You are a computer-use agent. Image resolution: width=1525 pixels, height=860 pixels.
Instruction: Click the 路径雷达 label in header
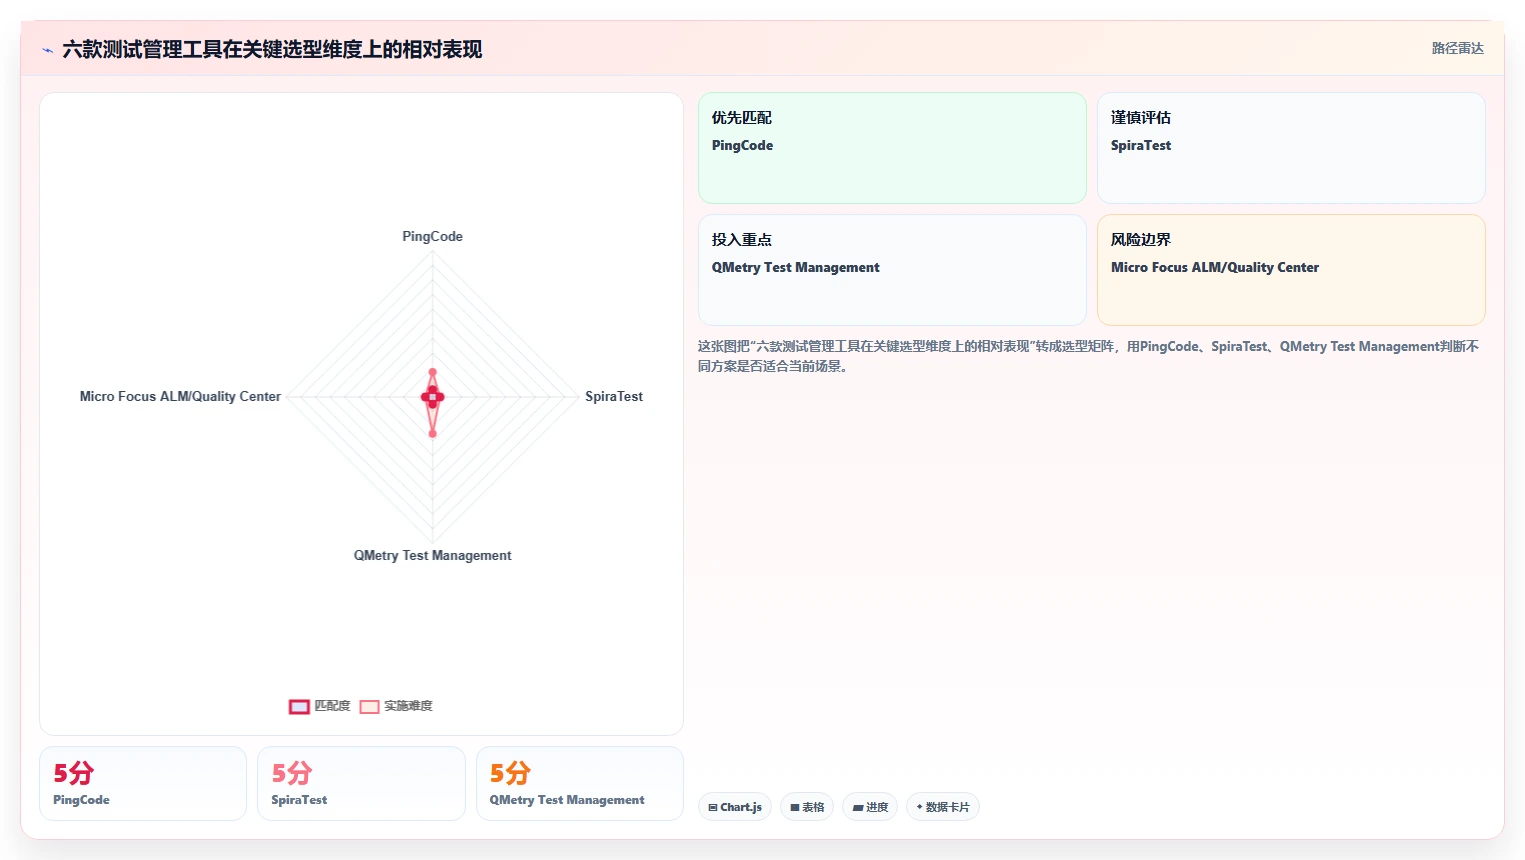(1457, 49)
